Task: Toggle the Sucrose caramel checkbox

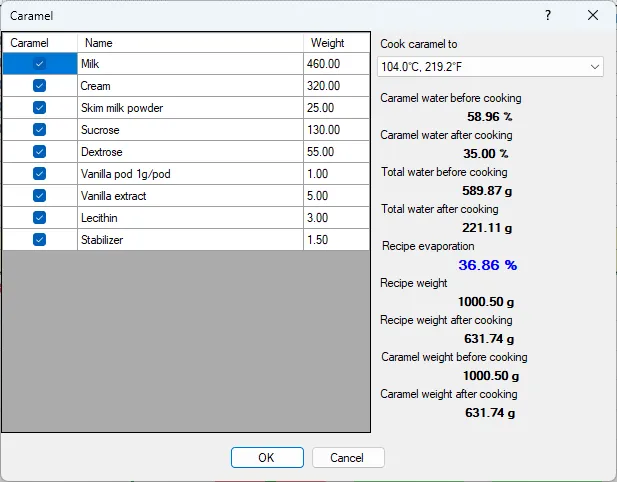Action: pyautogui.click(x=39, y=130)
